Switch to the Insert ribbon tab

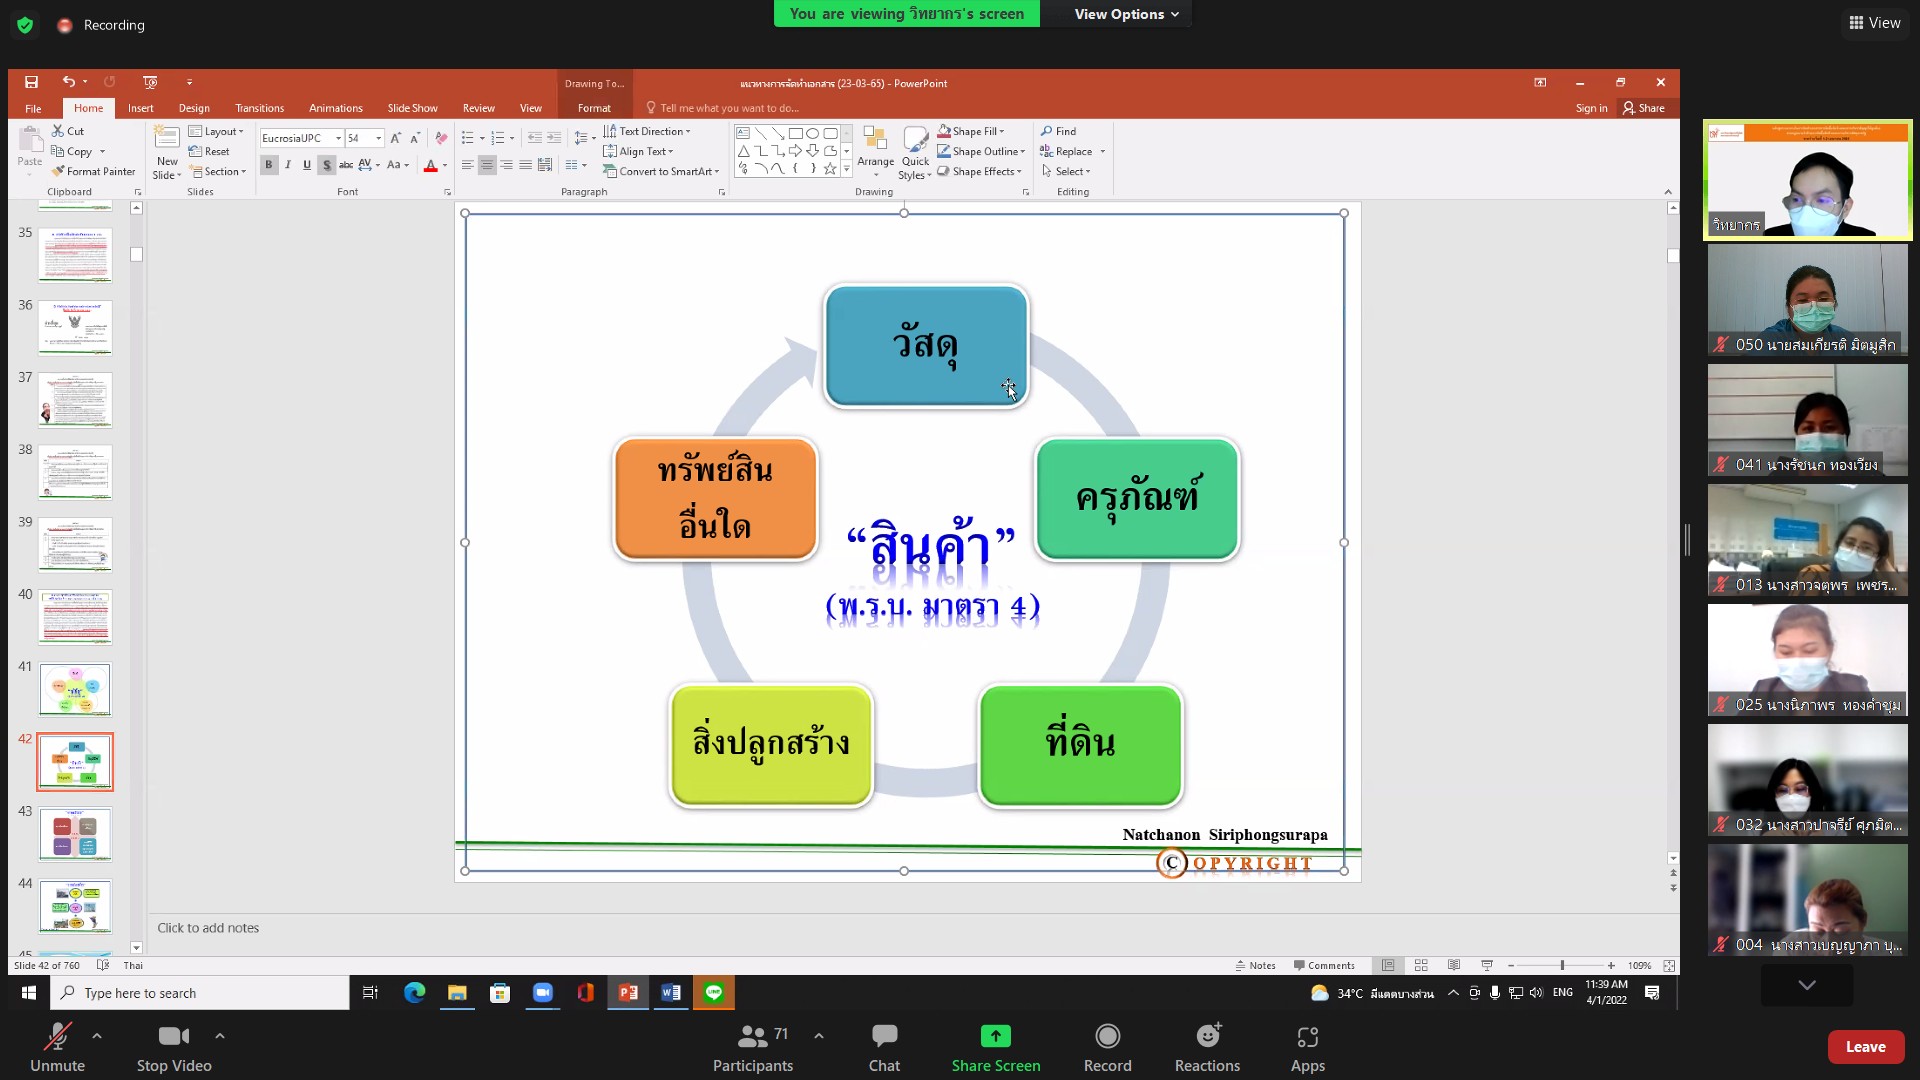(141, 108)
